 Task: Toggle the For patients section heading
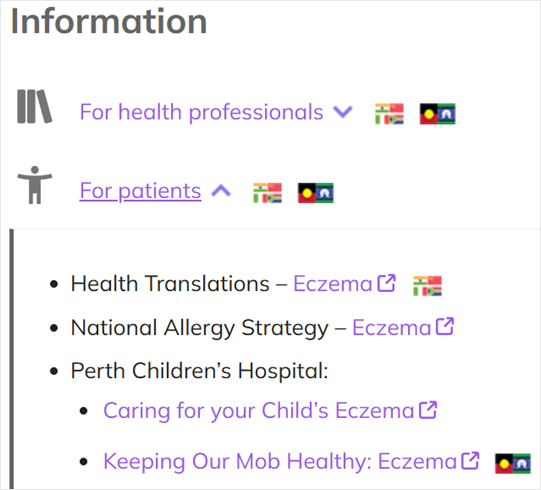tap(140, 190)
